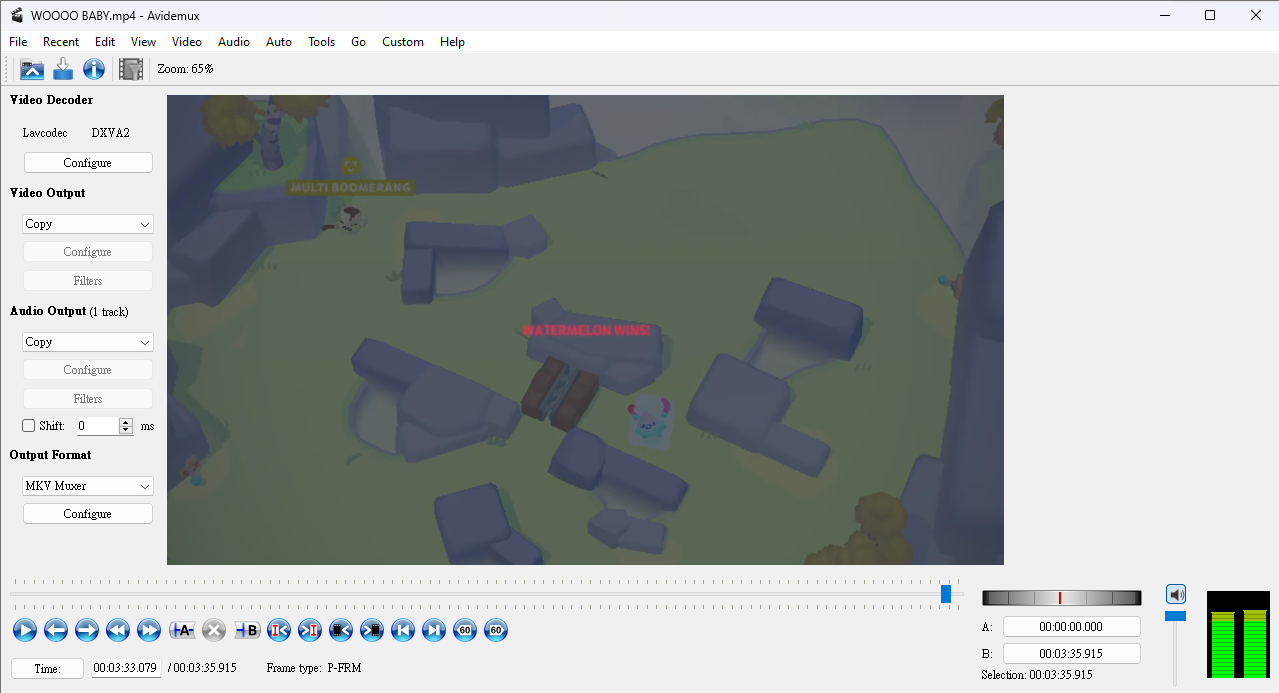Click the audio level VU meter

coord(1238,634)
